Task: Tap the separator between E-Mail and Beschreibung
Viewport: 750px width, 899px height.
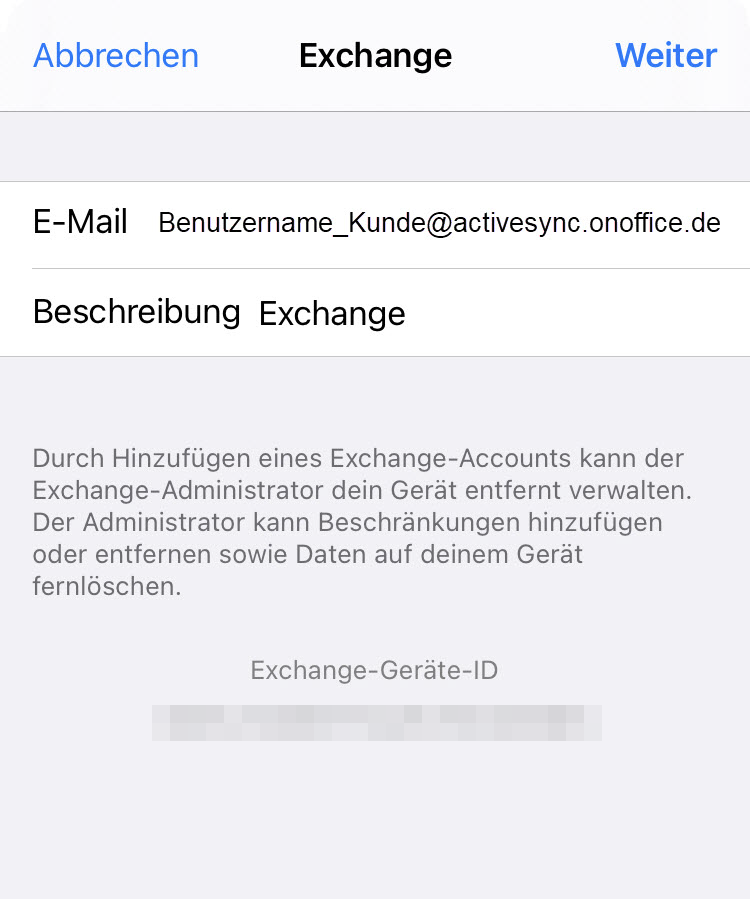Action: 390,268
